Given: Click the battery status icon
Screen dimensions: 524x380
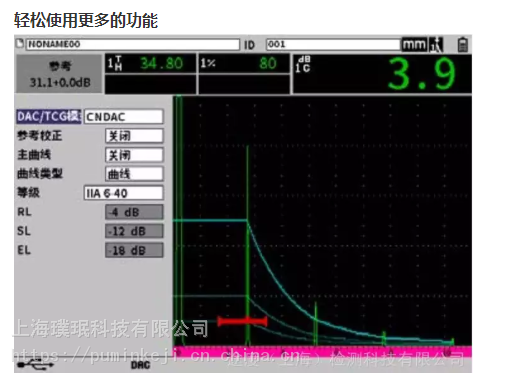Looking at the screenshot, I should click(x=463, y=44).
